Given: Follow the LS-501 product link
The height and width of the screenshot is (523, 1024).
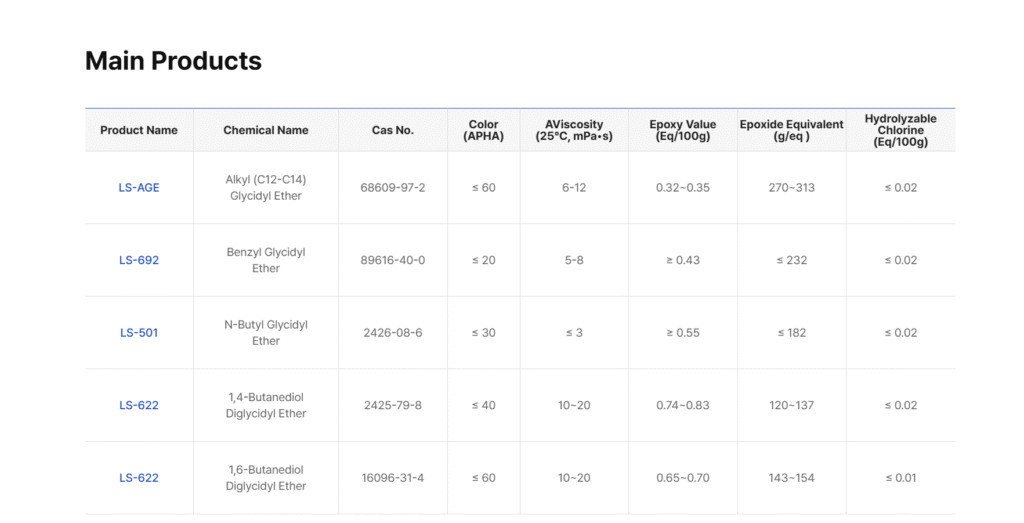Looking at the screenshot, I should [139, 333].
